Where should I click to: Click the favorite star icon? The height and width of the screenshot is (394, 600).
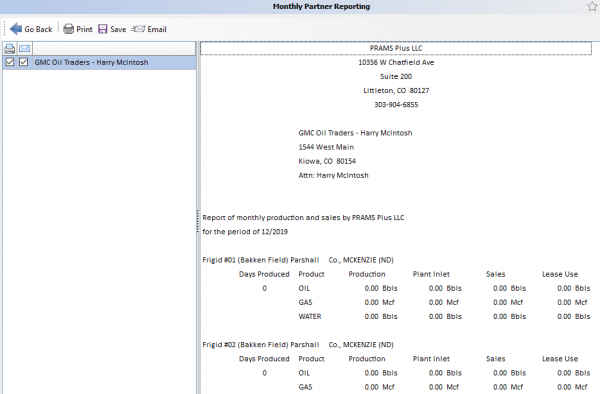click(x=592, y=6)
